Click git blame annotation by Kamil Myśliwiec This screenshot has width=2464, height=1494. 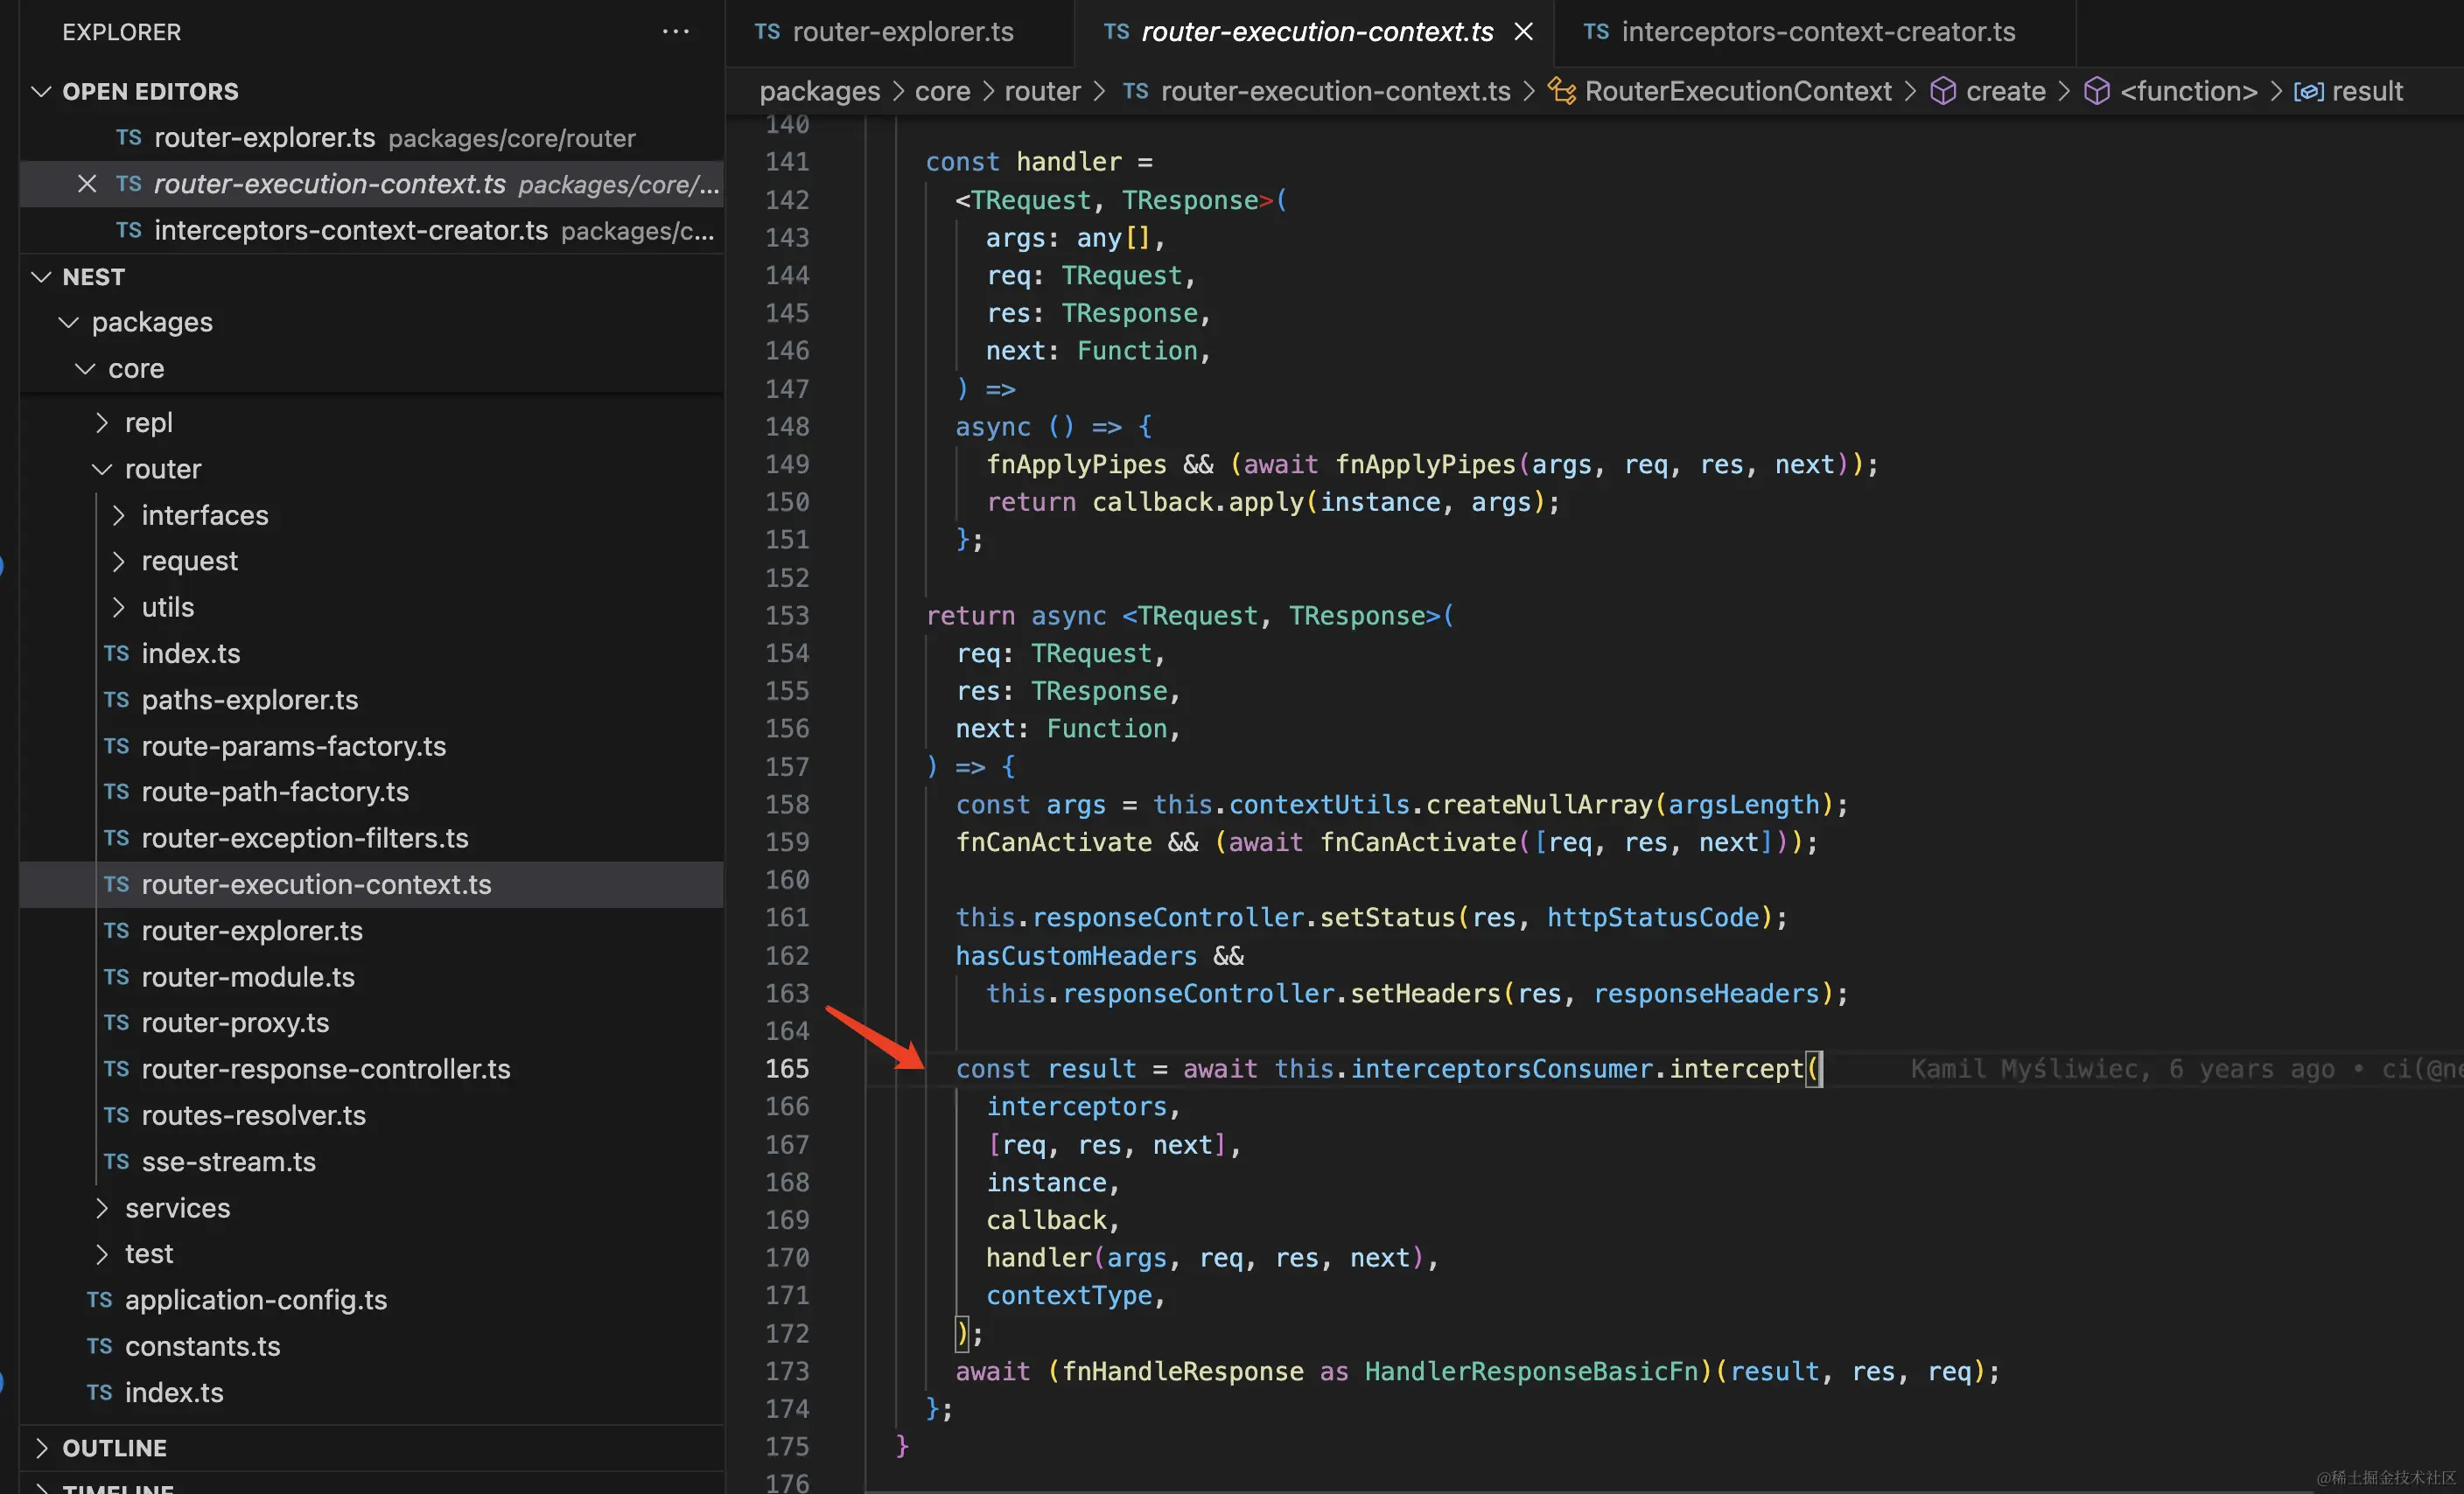coord(2186,1069)
